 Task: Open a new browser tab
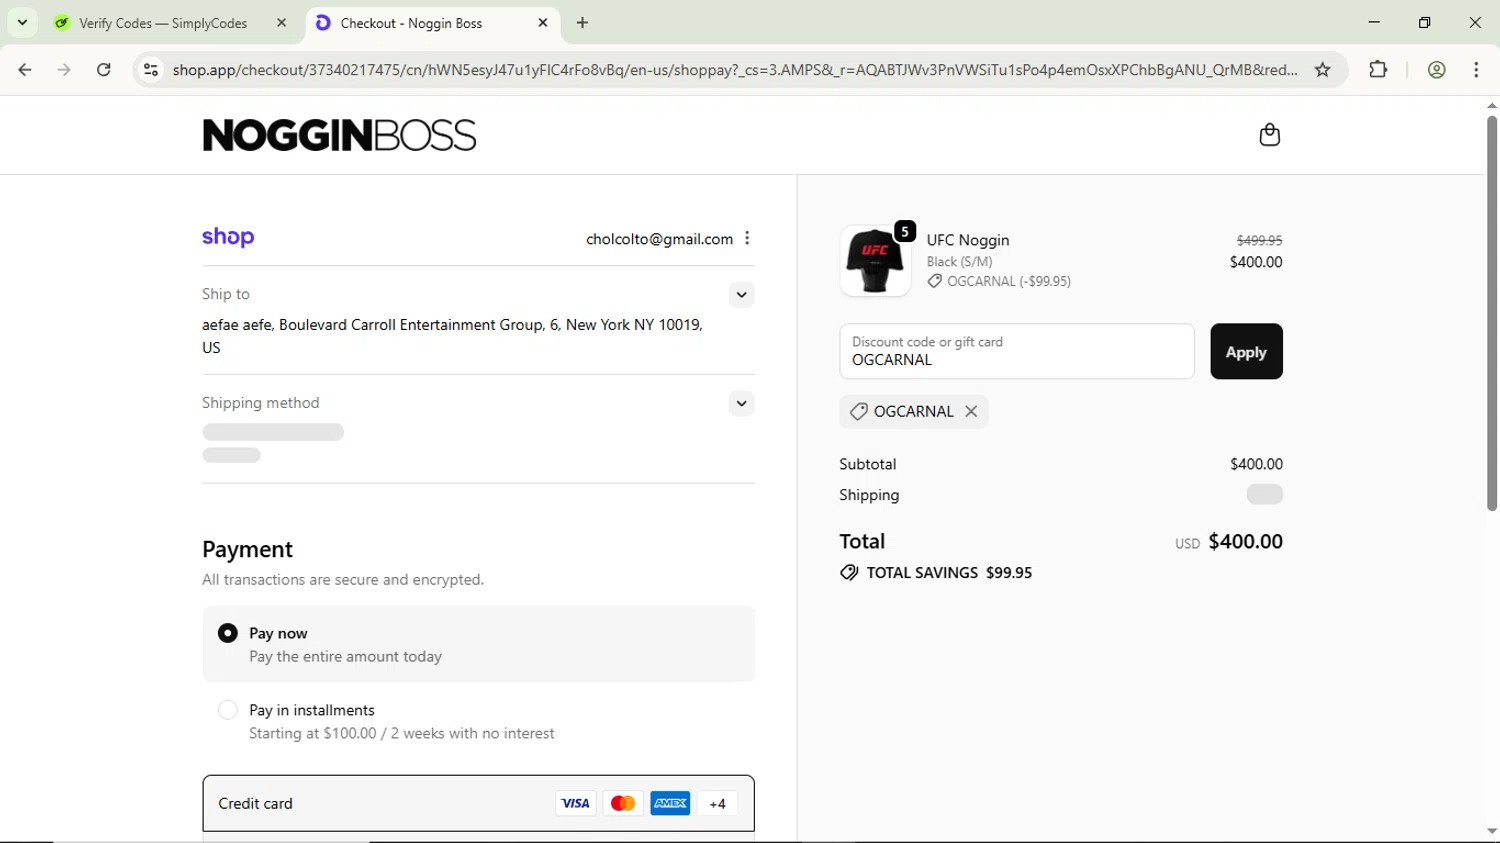[x=583, y=23]
